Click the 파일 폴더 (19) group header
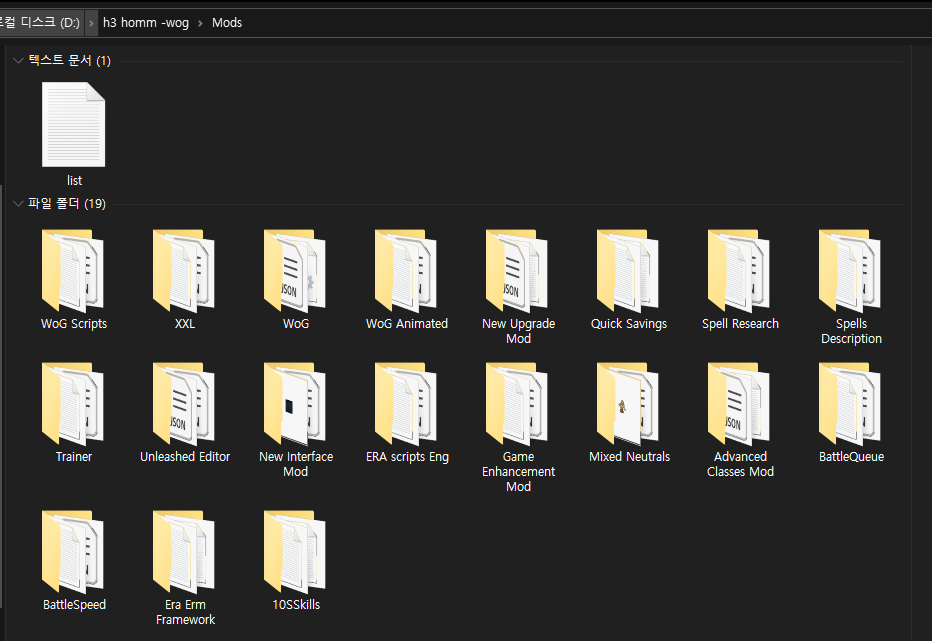The width and height of the screenshot is (932, 641). point(67,203)
